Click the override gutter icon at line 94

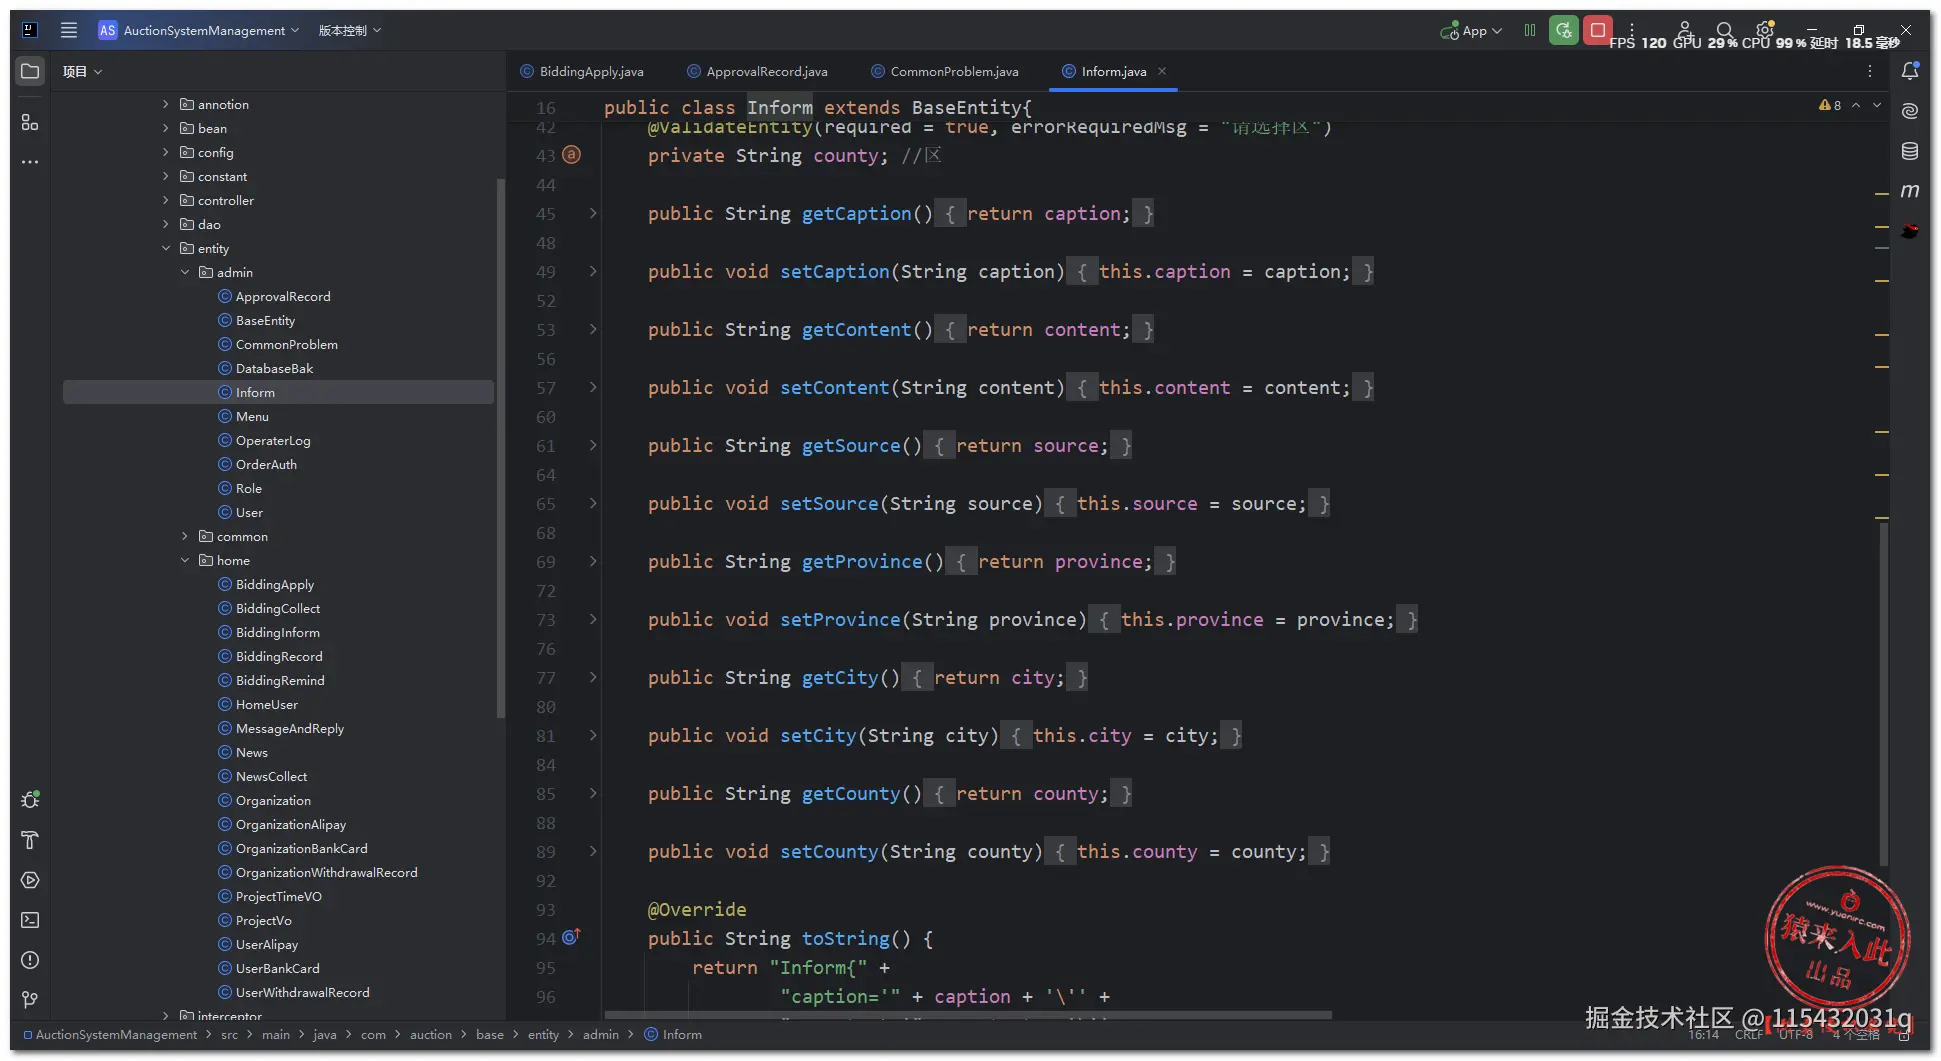pos(571,937)
